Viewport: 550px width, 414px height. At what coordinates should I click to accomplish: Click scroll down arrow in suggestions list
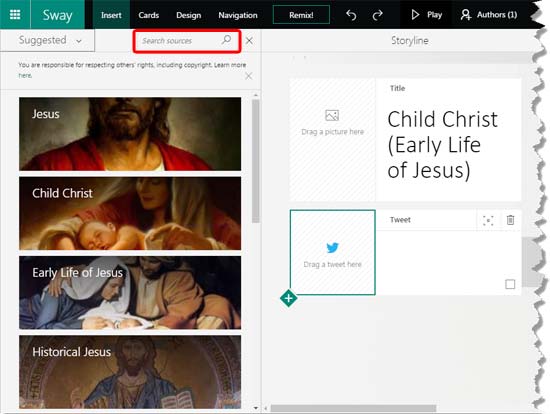tap(256, 408)
